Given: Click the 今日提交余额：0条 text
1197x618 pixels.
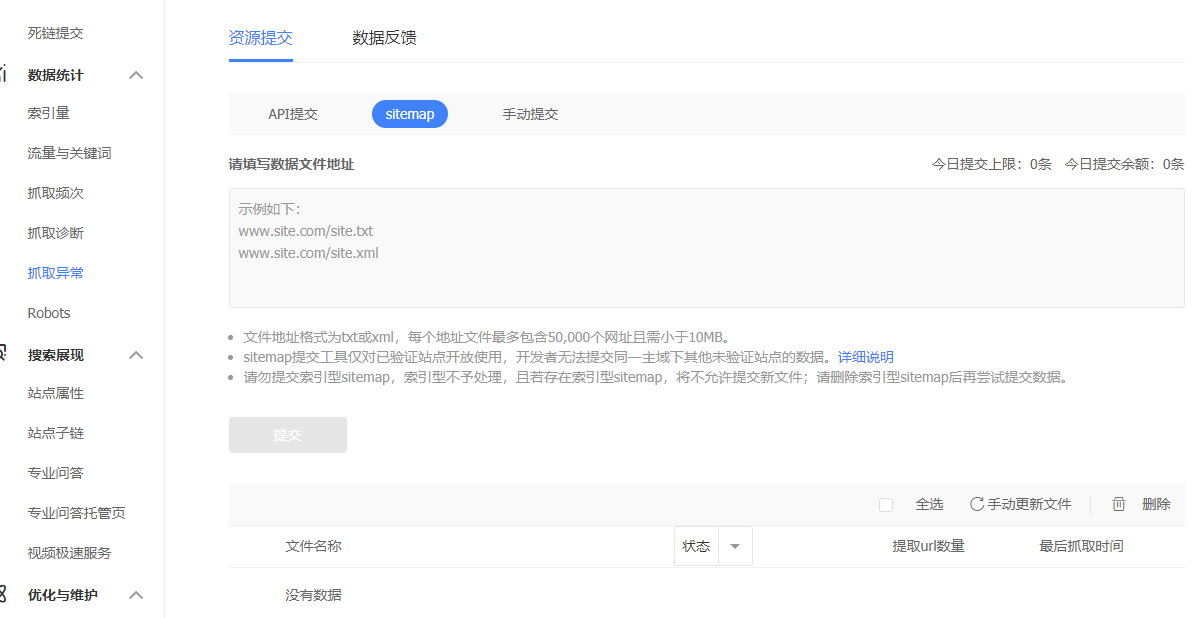Looking at the screenshot, I should click(x=1124, y=164).
